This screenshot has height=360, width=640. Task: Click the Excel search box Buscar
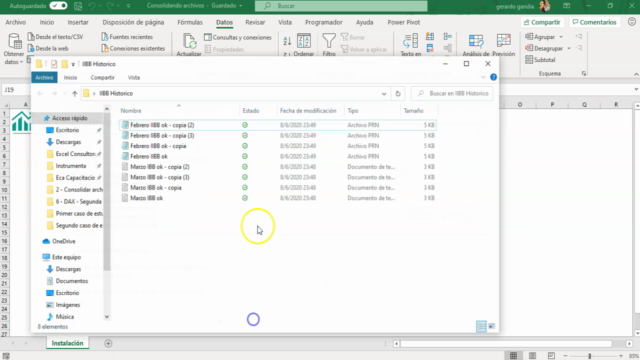tap(341, 6)
